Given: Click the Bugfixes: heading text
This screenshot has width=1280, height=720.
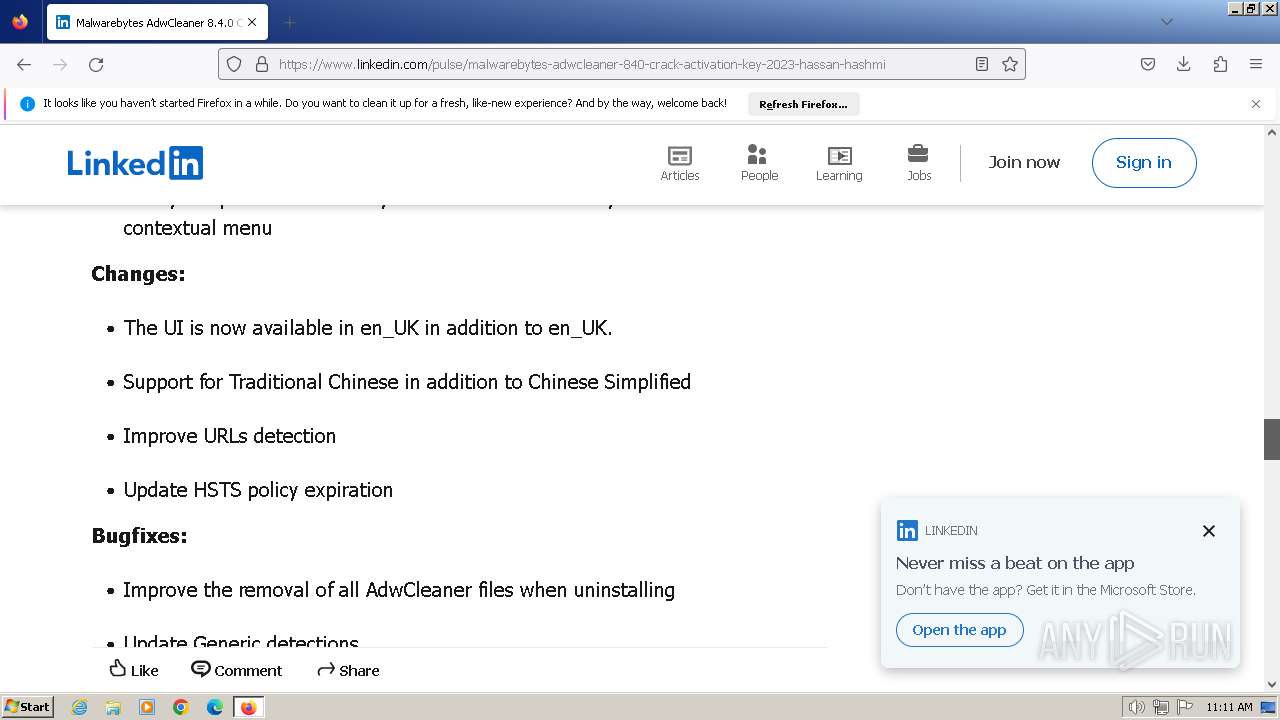Looking at the screenshot, I should coord(139,536).
